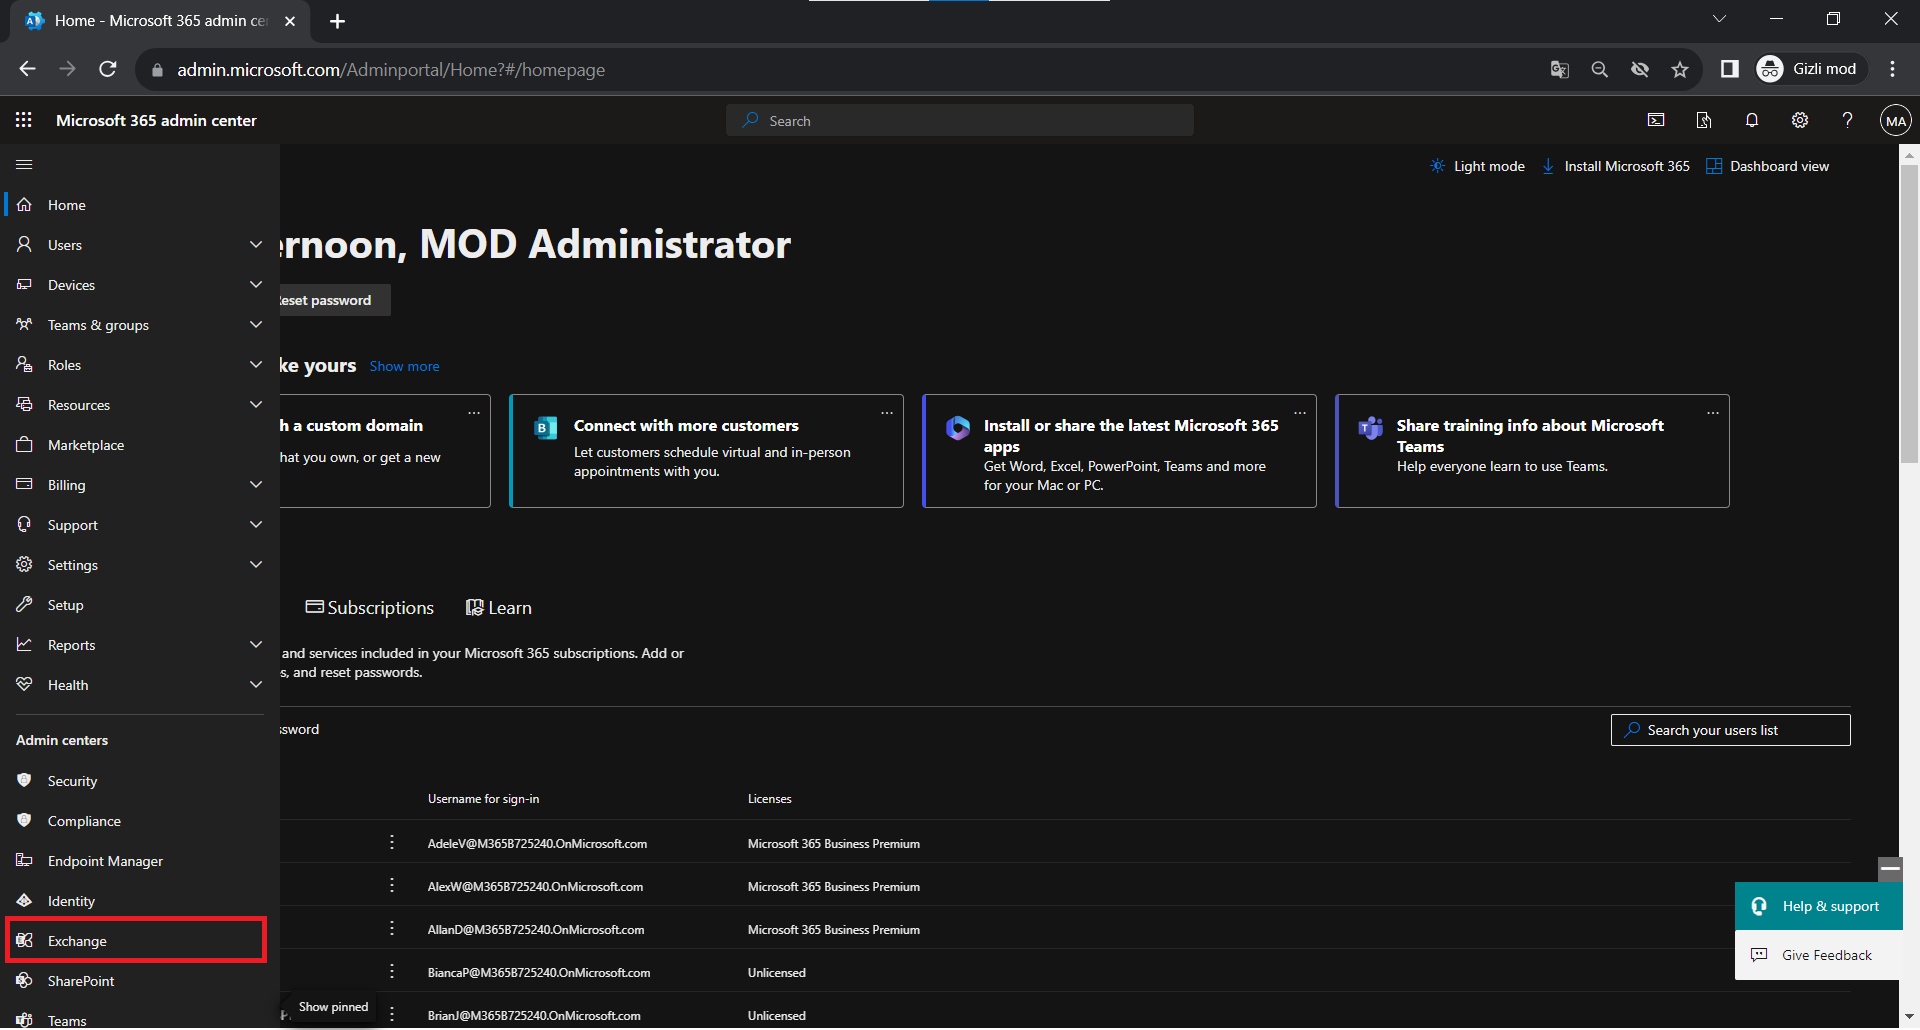Open the settings gear in header
The width and height of the screenshot is (1920, 1030).
click(1799, 120)
